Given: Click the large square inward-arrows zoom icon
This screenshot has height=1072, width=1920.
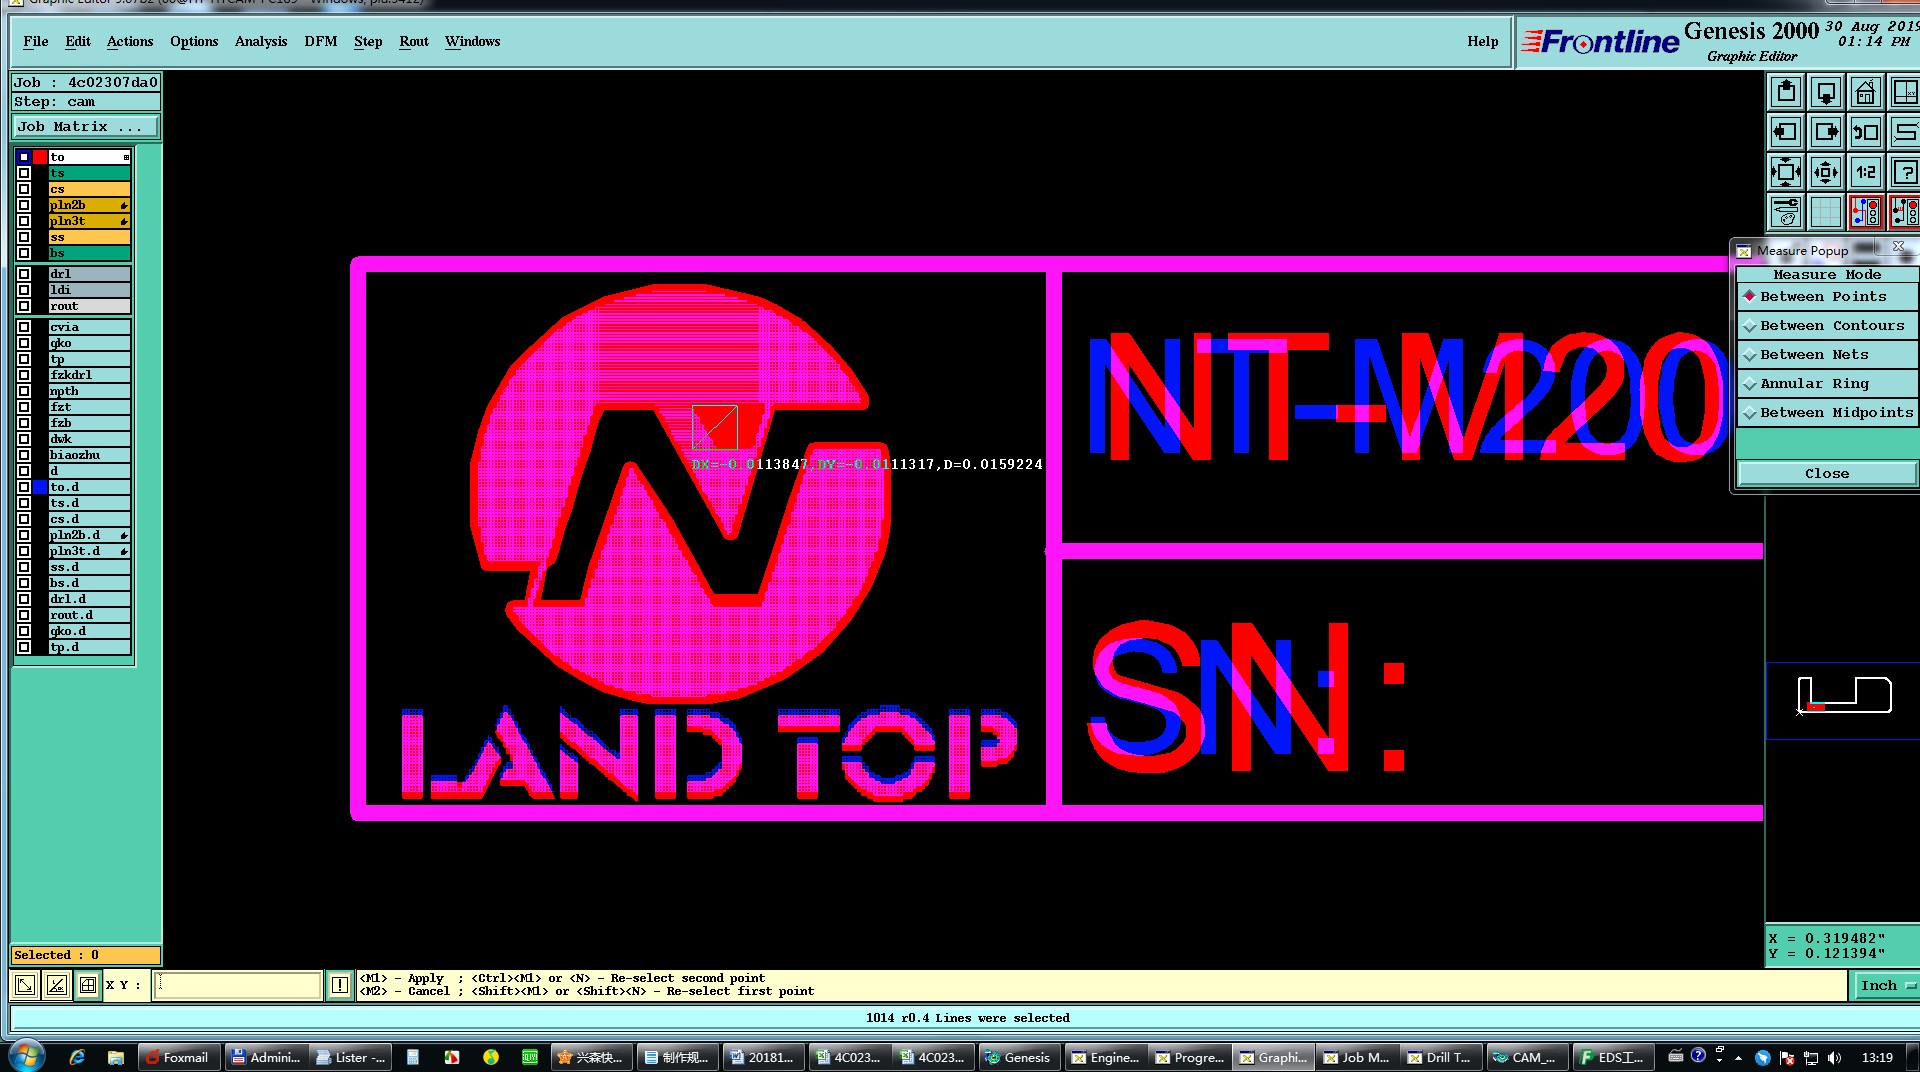Looking at the screenshot, I should 1786,172.
